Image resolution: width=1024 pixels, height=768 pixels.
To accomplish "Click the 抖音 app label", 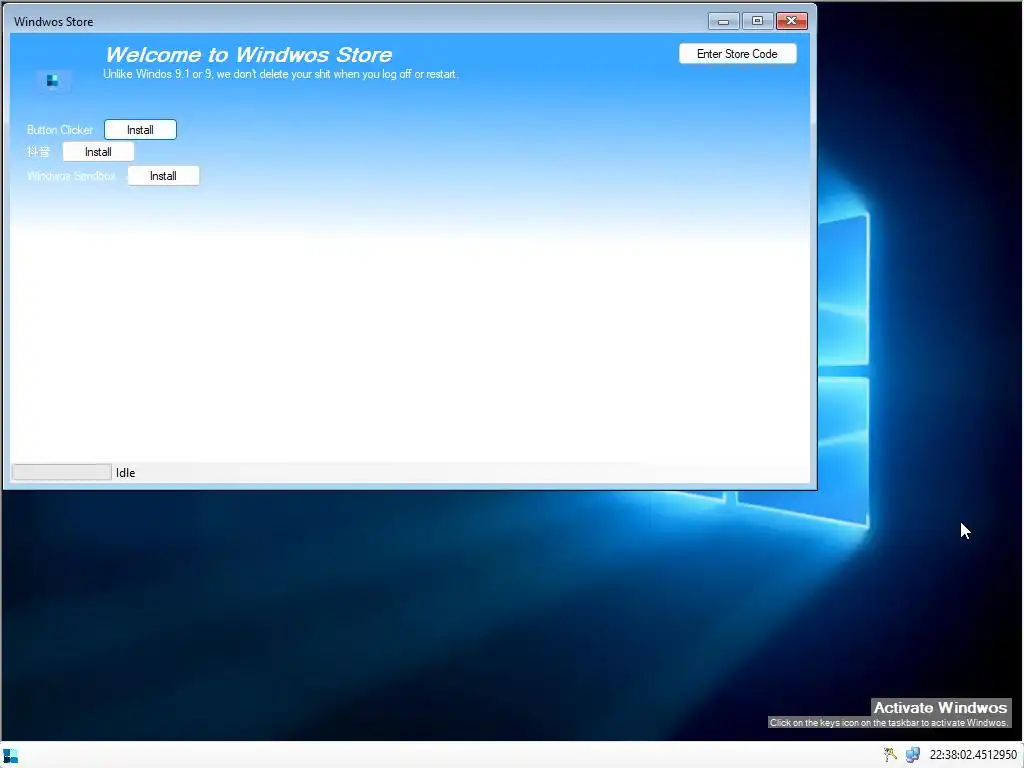I will (x=39, y=152).
